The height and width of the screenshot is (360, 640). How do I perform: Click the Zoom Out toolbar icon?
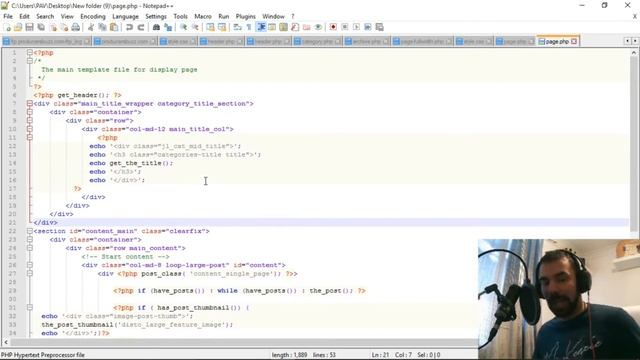(x=195, y=27)
